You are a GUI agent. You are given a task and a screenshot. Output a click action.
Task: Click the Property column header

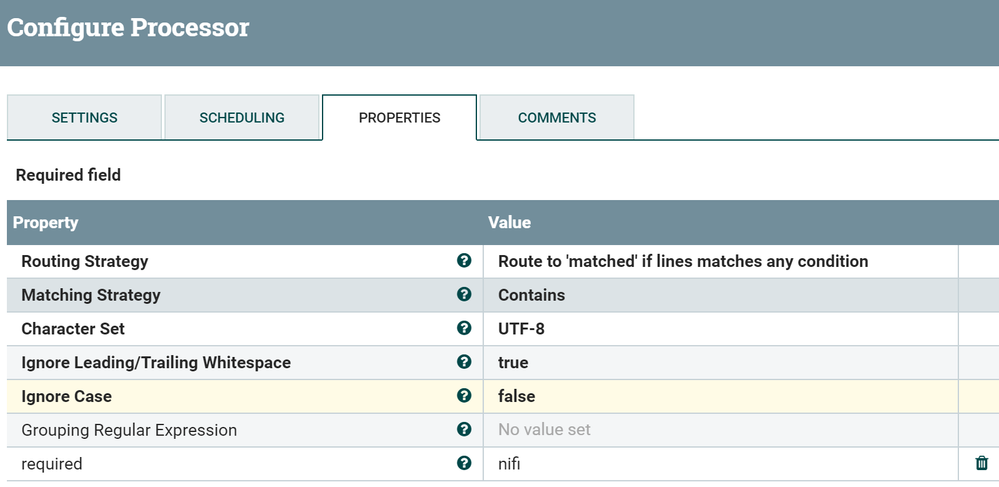[46, 222]
